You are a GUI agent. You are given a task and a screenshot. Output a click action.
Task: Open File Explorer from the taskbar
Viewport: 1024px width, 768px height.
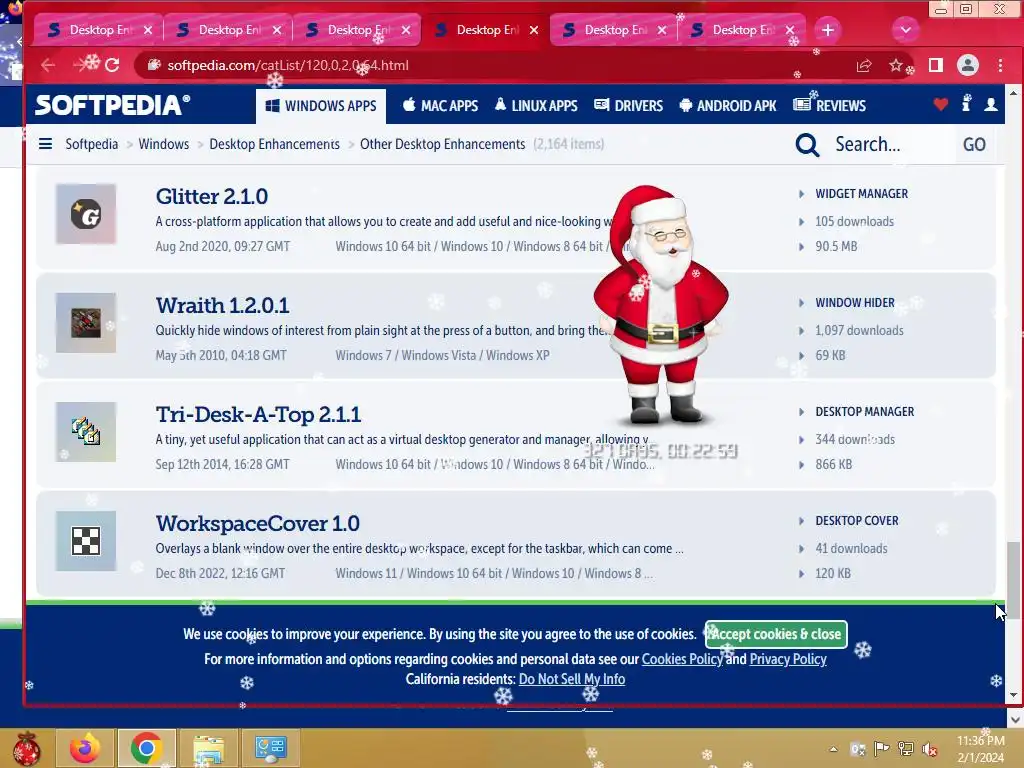tap(208, 748)
